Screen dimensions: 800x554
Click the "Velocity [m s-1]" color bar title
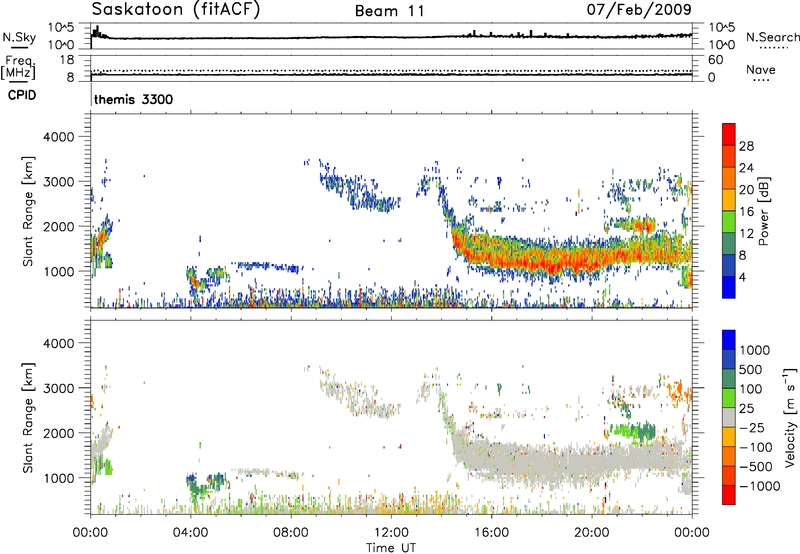point(790,417)
